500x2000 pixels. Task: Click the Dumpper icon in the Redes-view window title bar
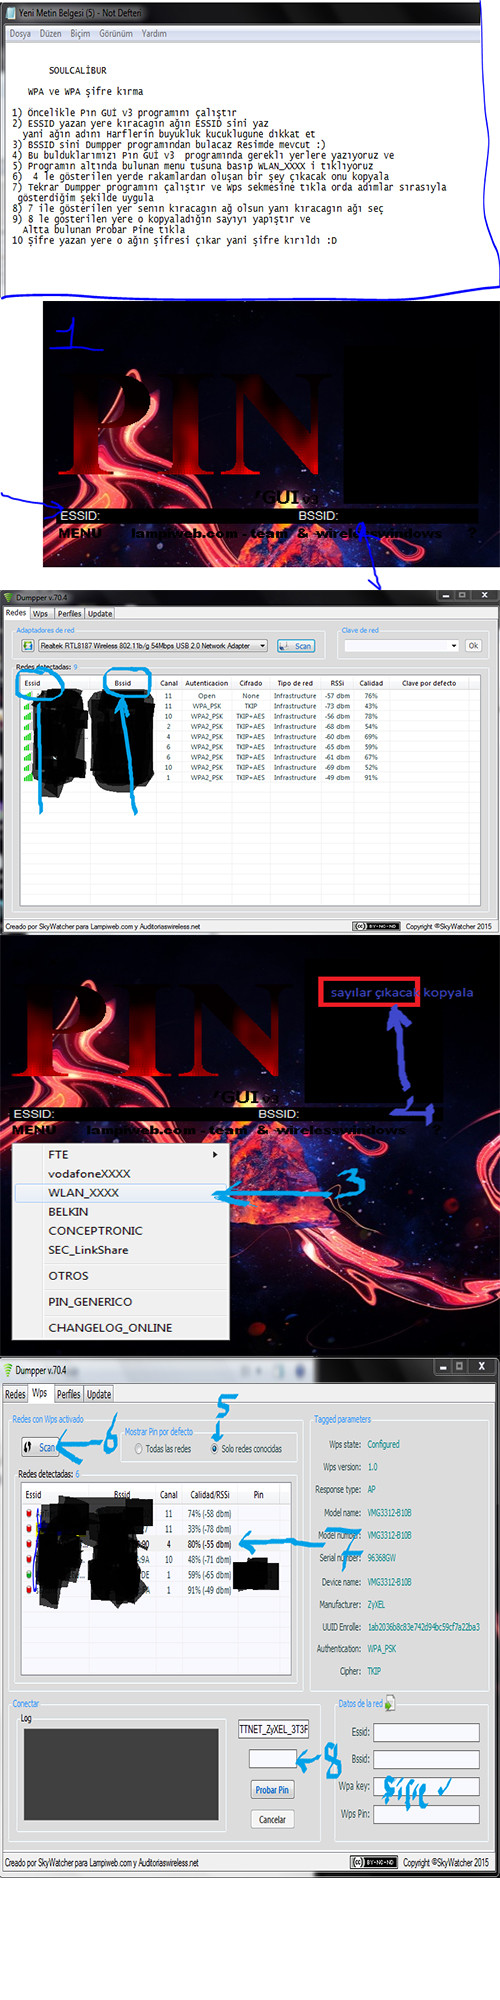point(8,597)
